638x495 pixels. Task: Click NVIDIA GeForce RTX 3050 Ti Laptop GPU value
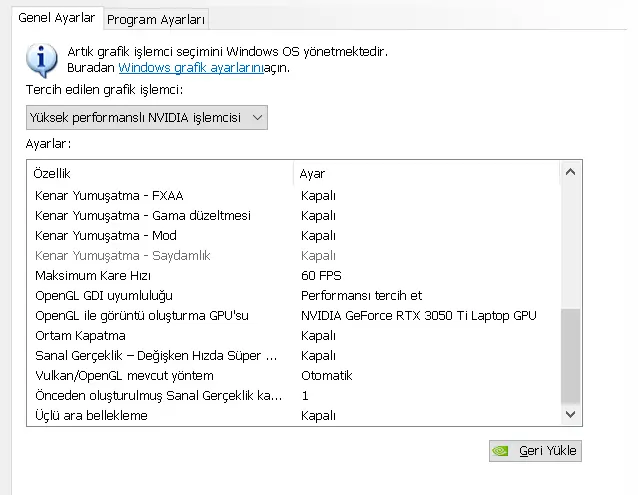419,316
